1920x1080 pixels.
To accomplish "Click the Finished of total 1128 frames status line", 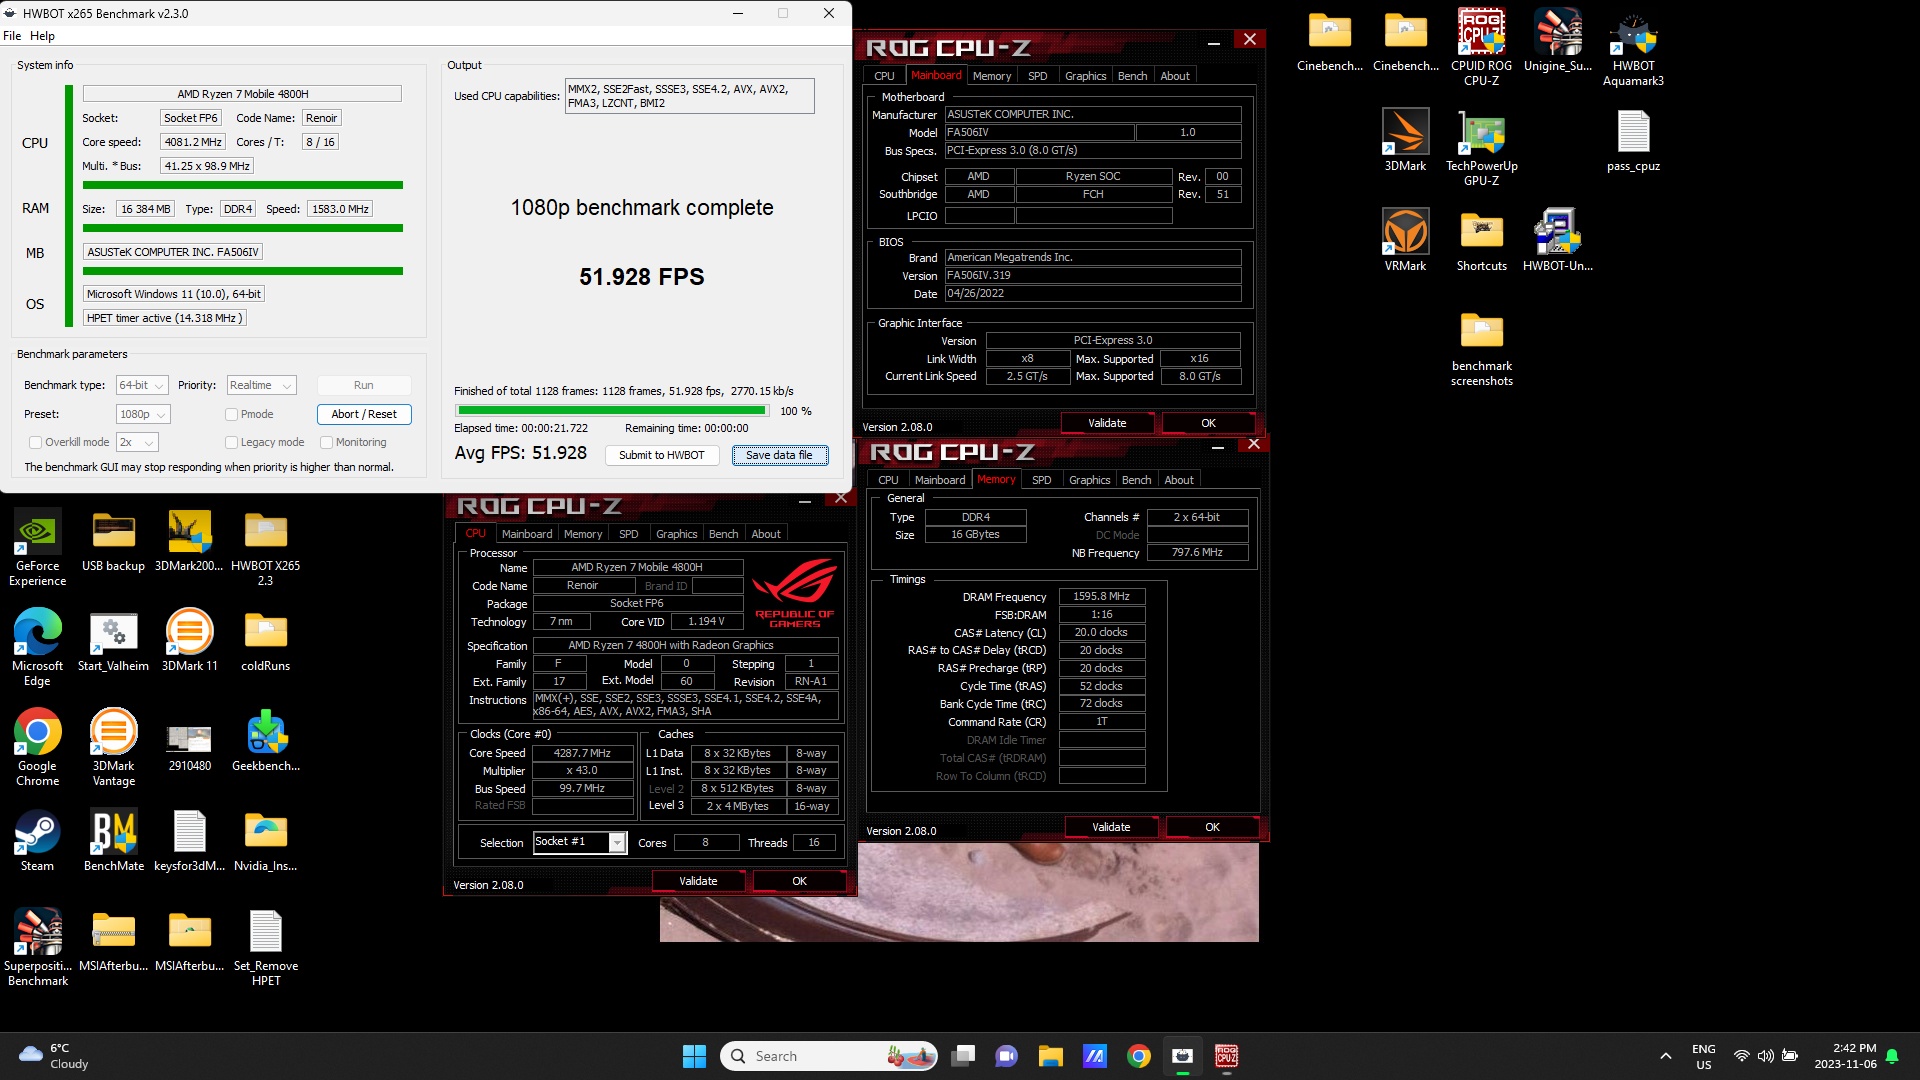I will click(x=624, y=391).
